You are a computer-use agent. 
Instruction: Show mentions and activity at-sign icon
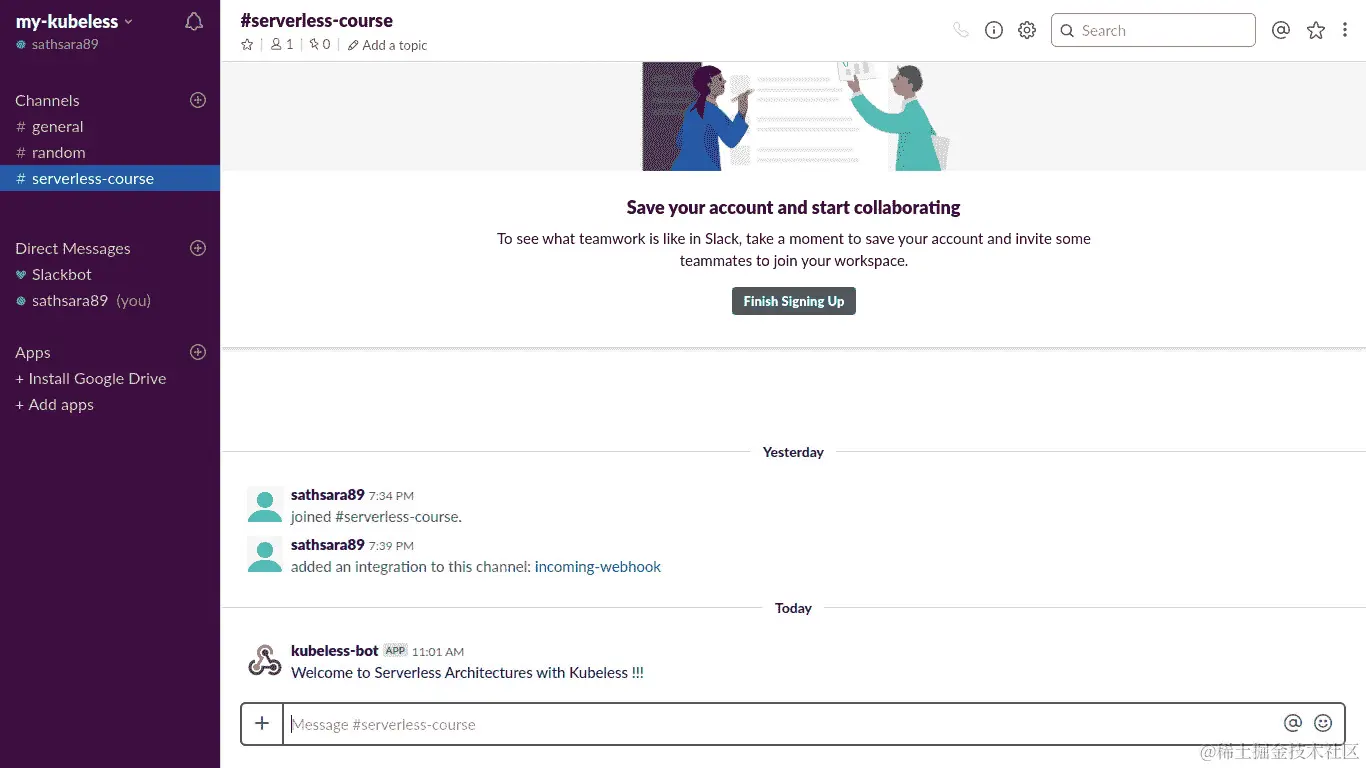(x=1281, y=30)
